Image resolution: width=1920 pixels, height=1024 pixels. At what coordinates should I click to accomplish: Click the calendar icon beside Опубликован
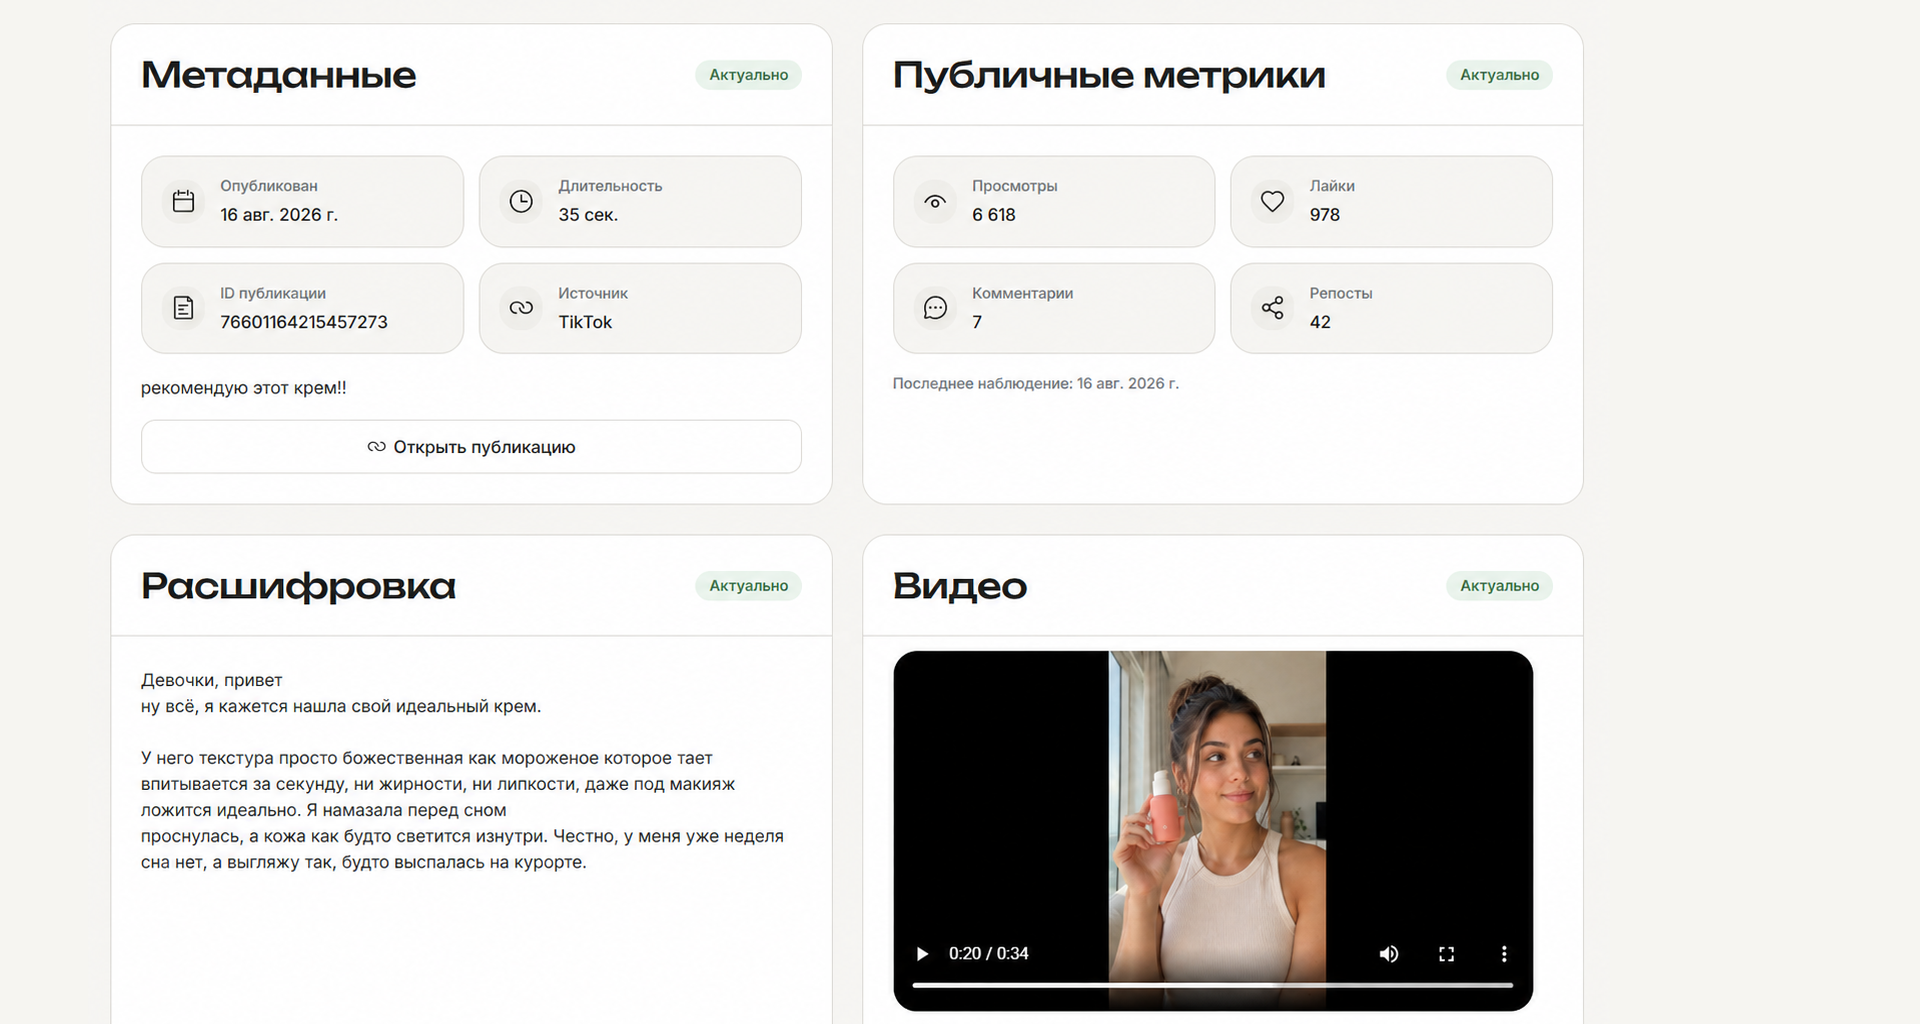pos(183,201)
